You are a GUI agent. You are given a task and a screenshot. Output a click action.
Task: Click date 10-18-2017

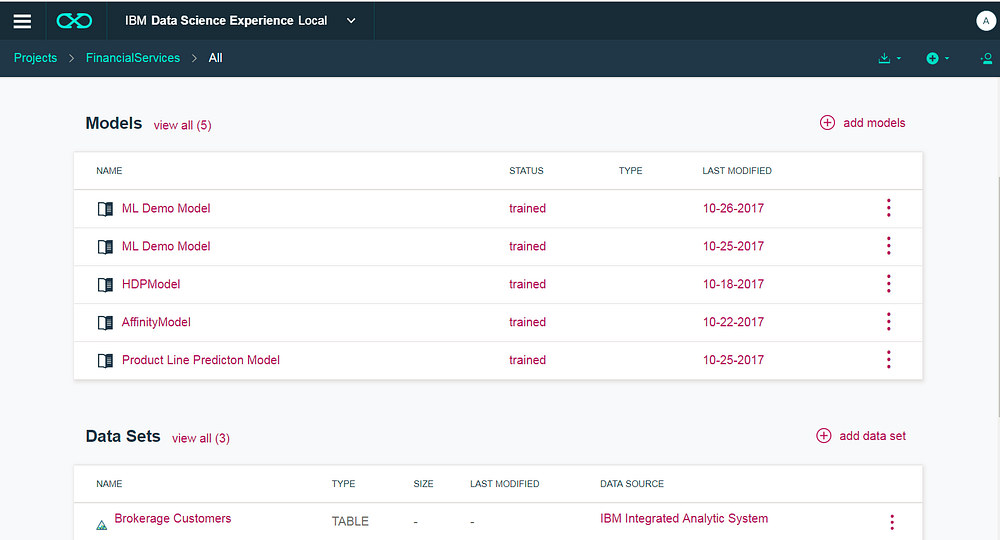click(x=733, y=284)
